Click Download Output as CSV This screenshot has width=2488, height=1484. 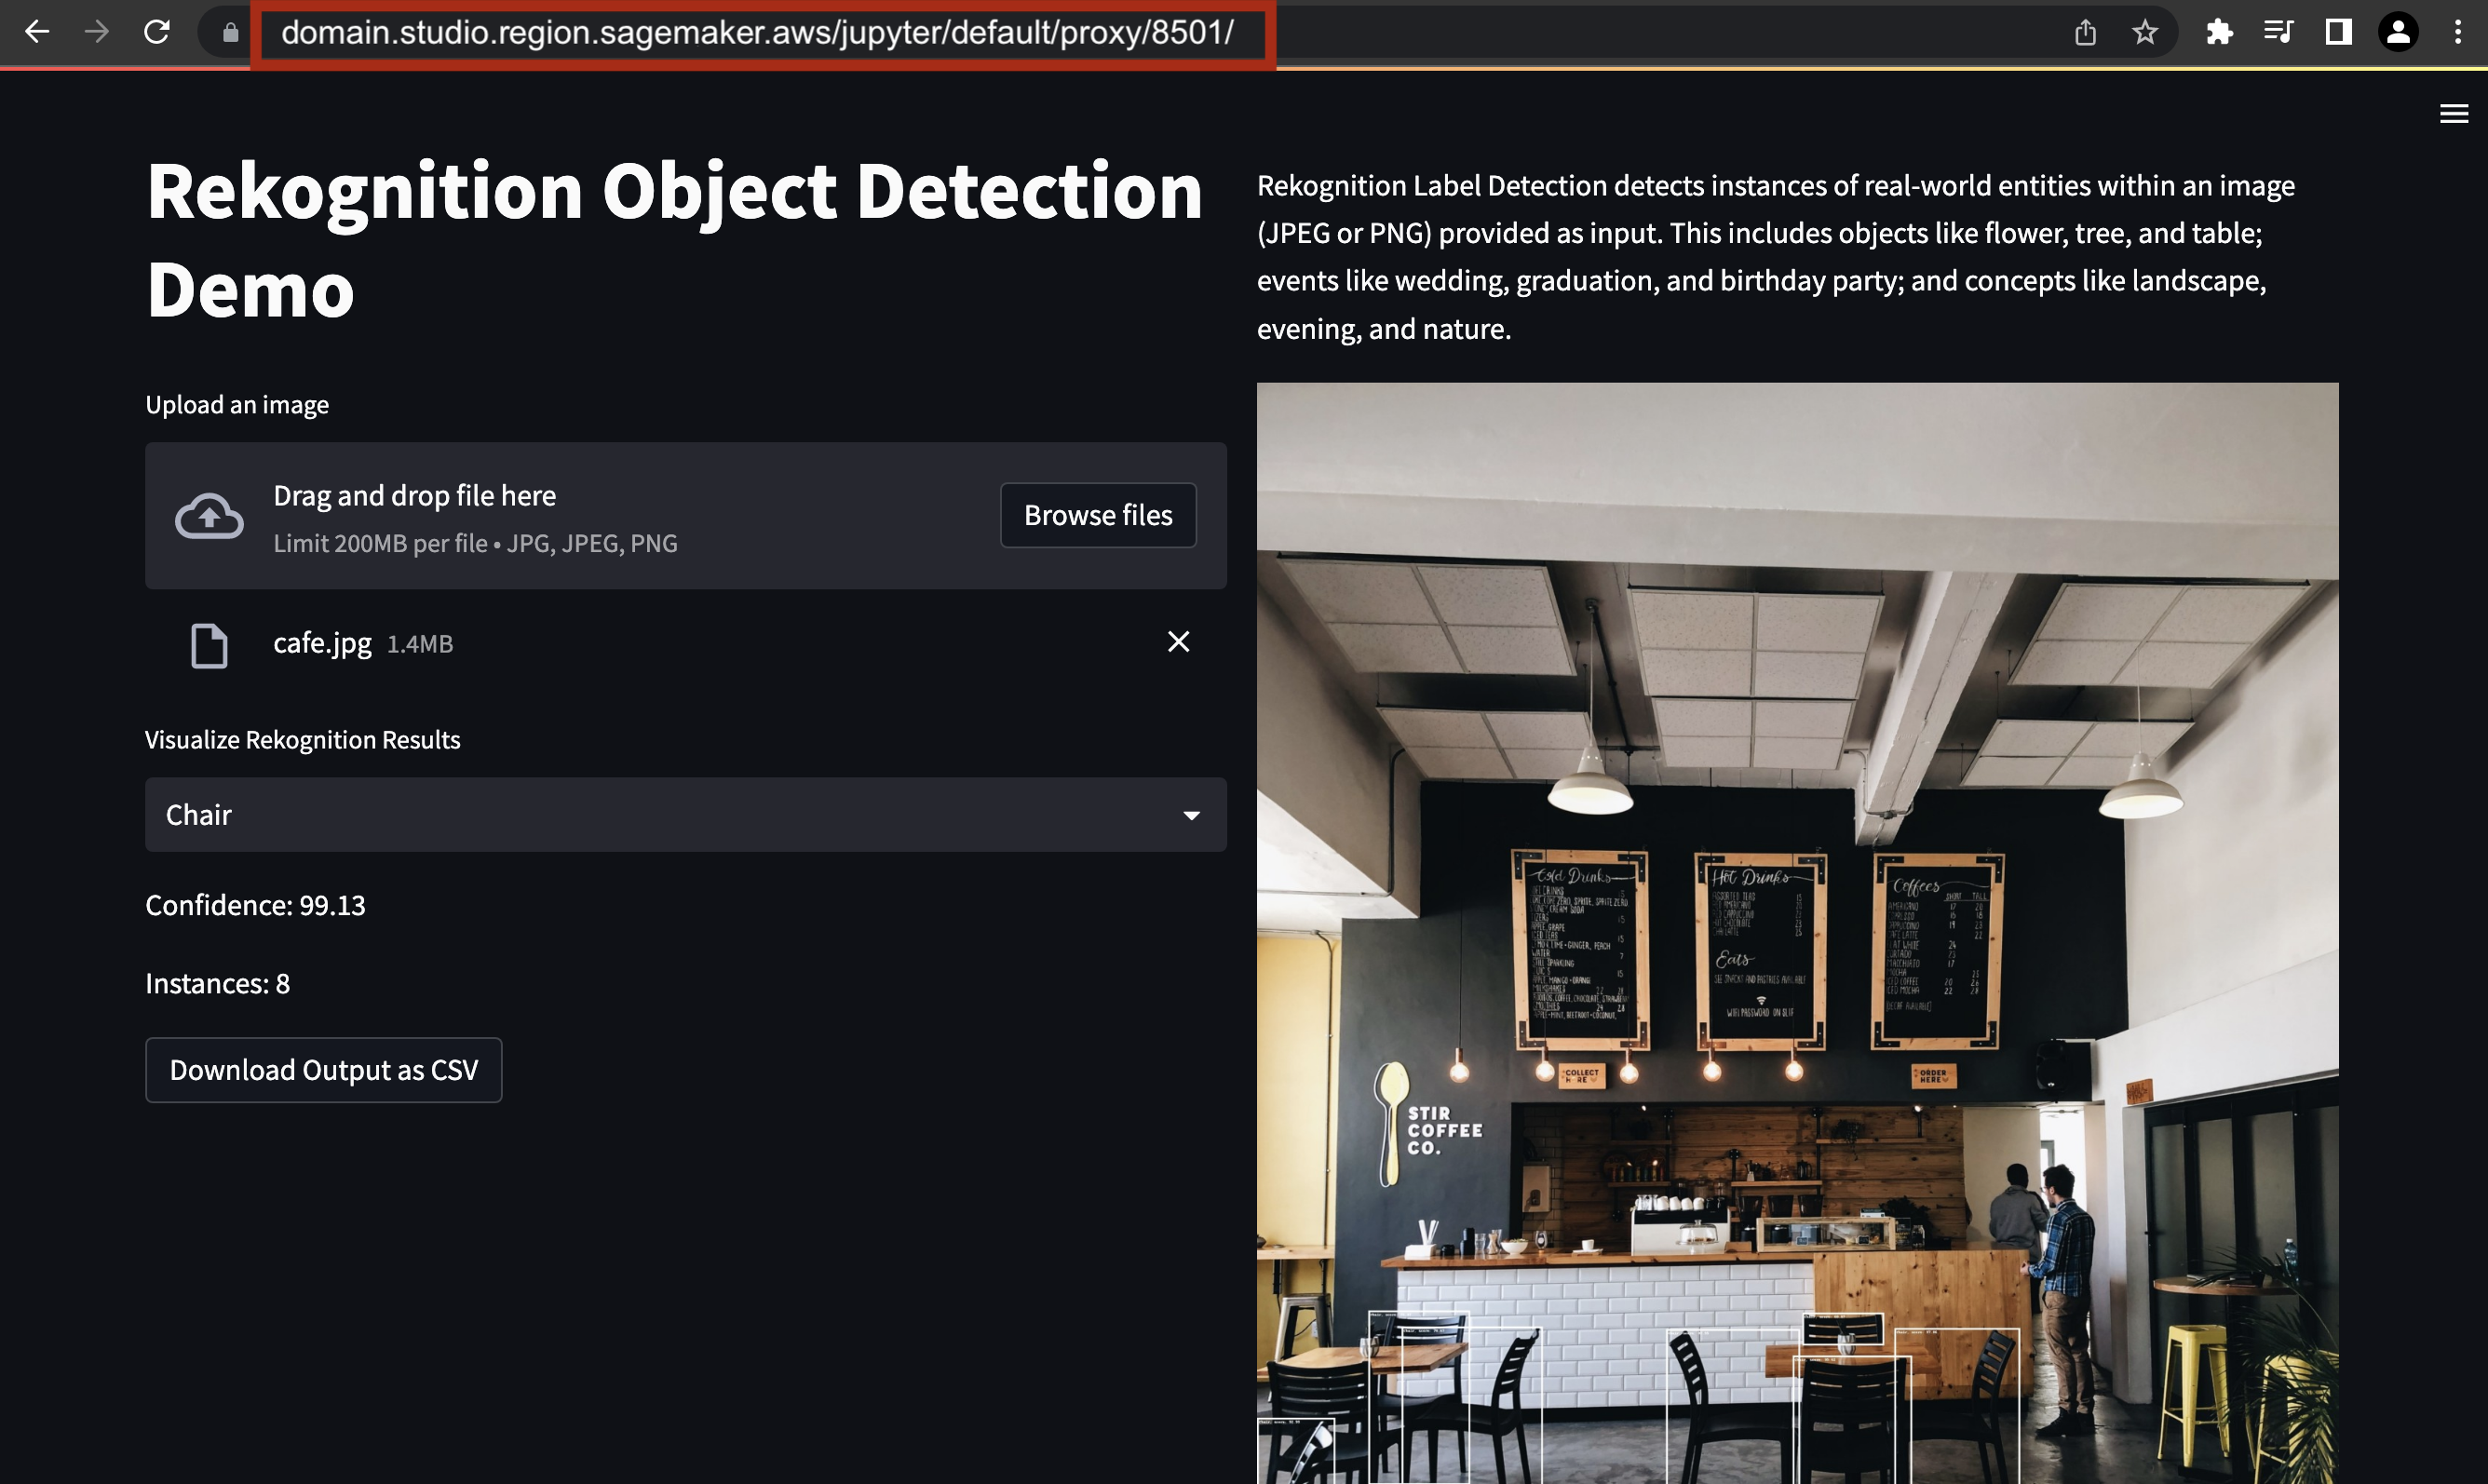coord(323,1070)
